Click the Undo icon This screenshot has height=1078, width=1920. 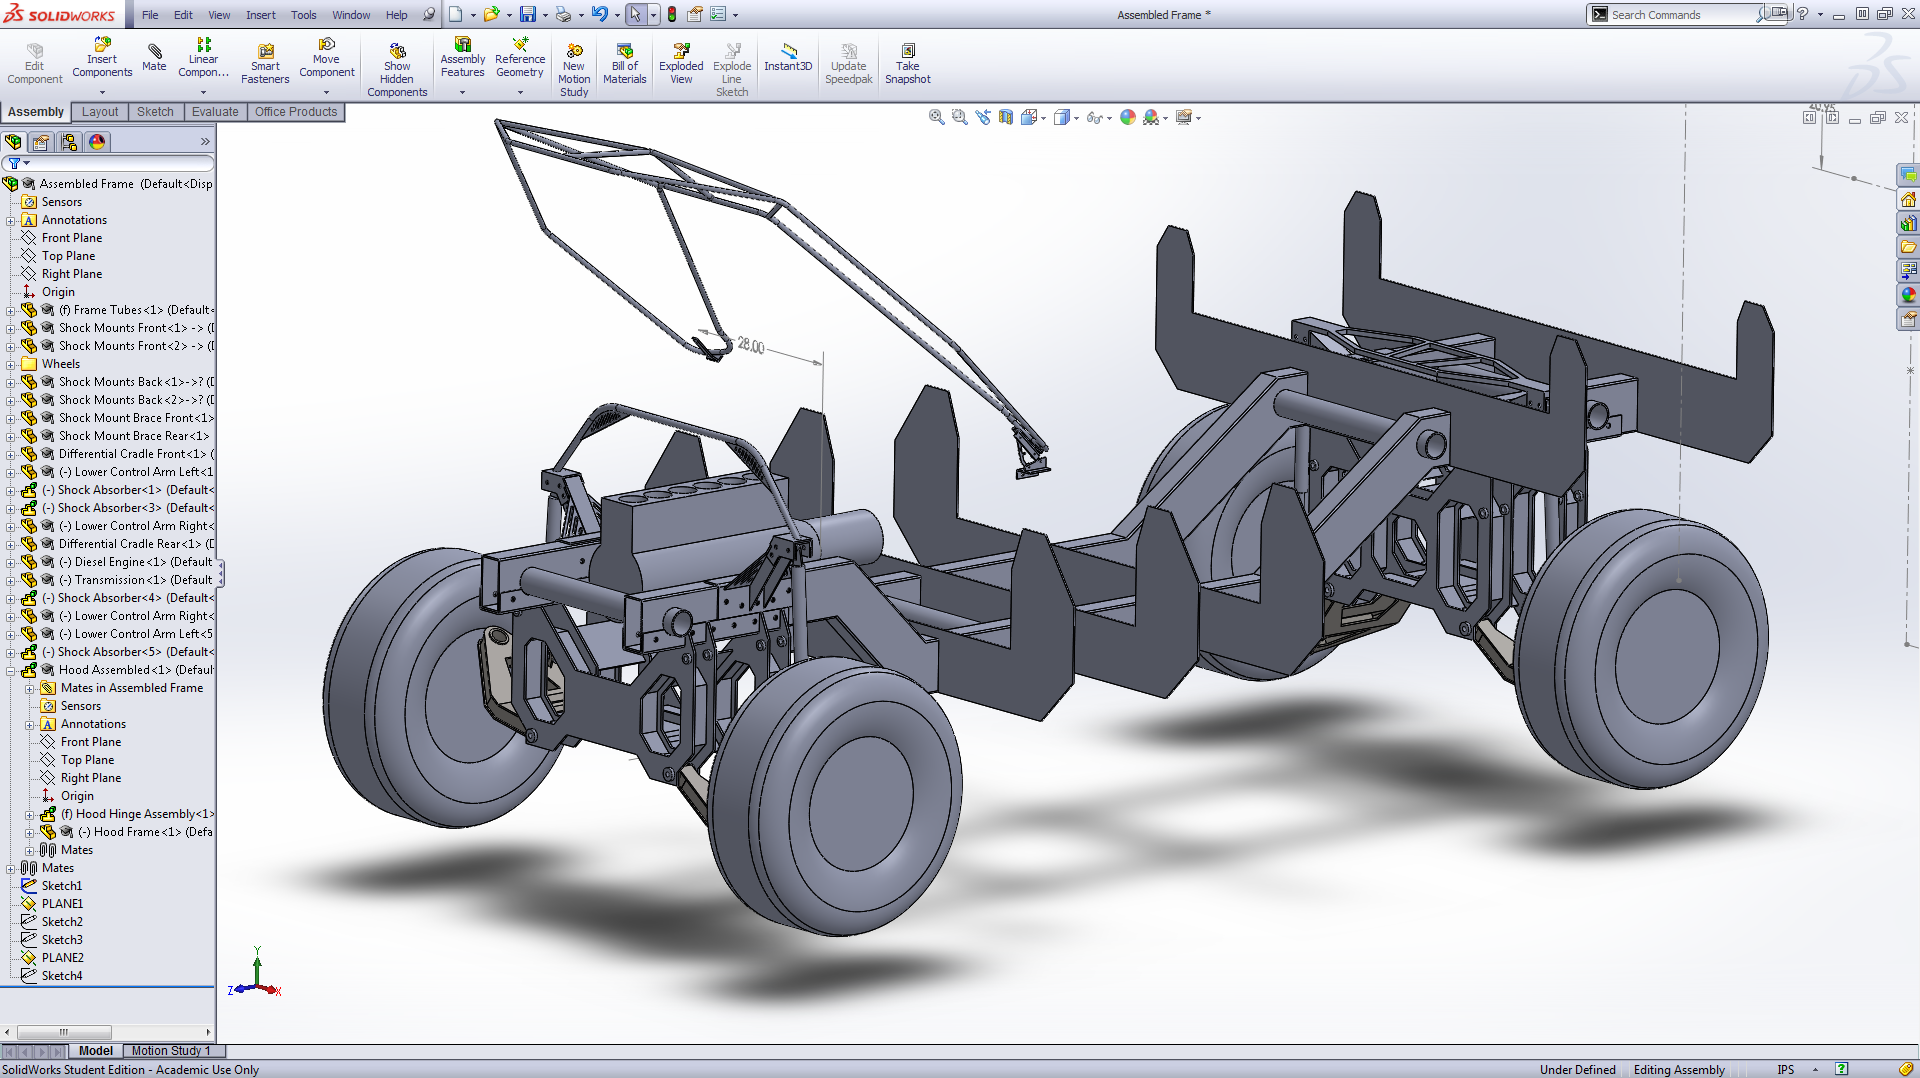click(599, 14)
